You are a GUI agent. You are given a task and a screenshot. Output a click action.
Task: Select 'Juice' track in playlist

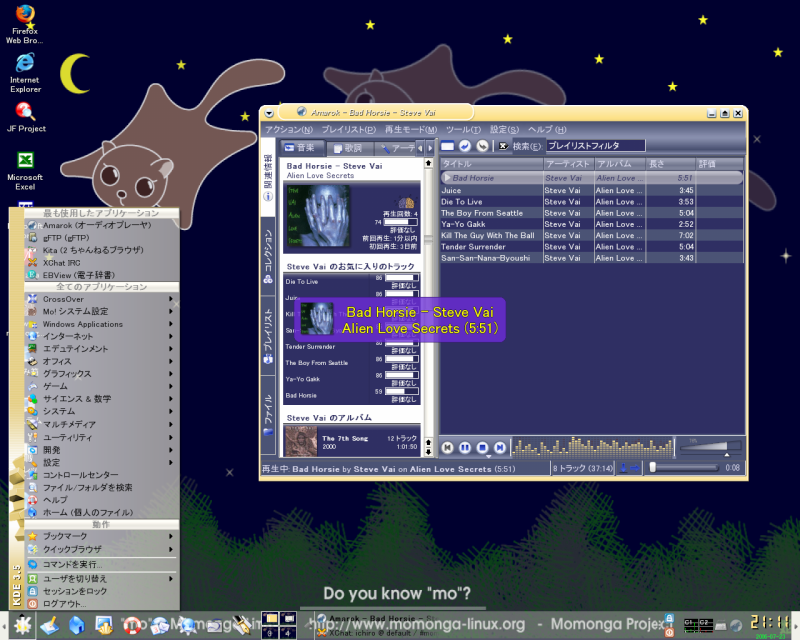[x=592, y=190]
